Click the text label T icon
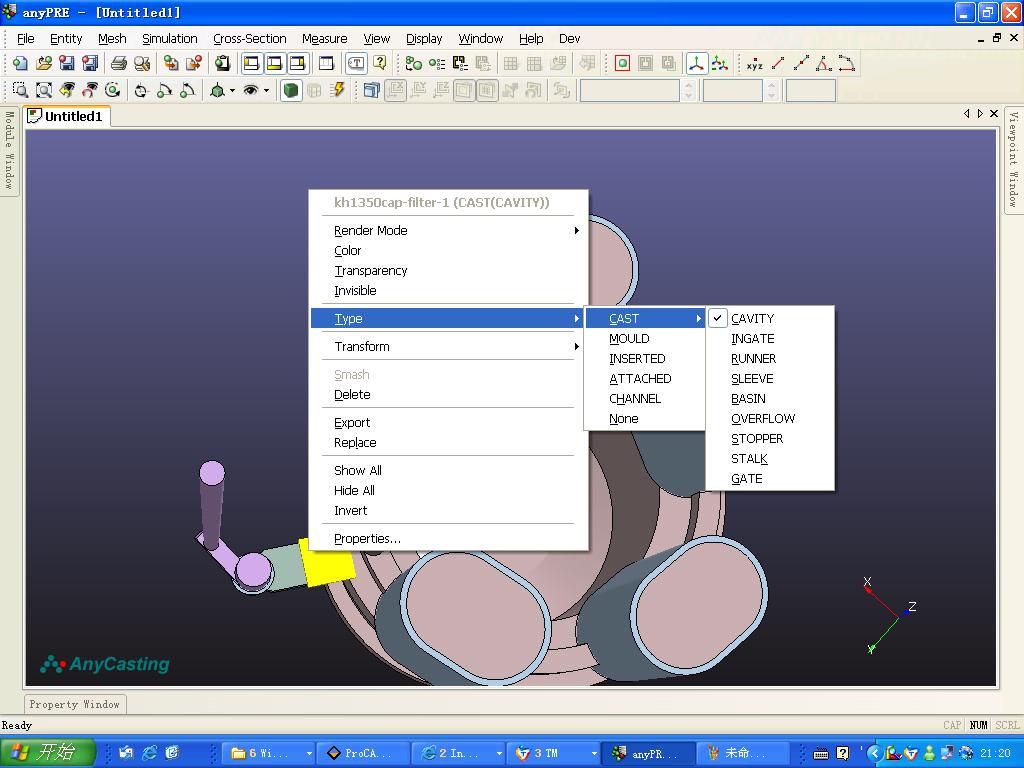The image size is (1024, 768). 356,63
